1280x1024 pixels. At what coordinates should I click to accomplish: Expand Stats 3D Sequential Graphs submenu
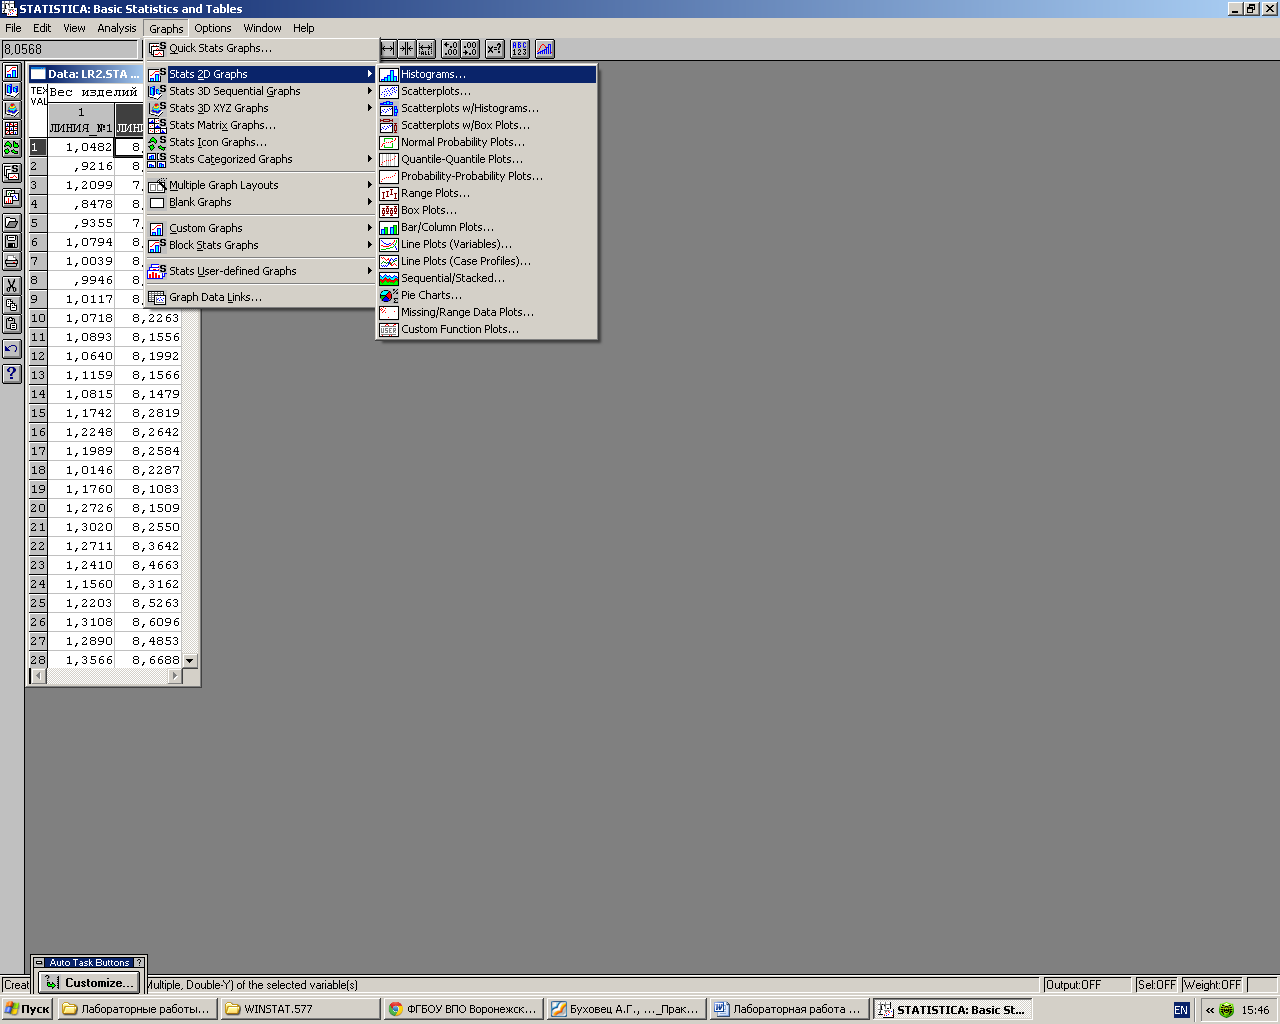pos(261,91)
